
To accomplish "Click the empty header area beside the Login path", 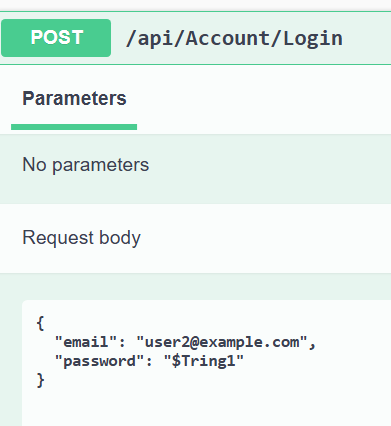I will tap(367, 38).
